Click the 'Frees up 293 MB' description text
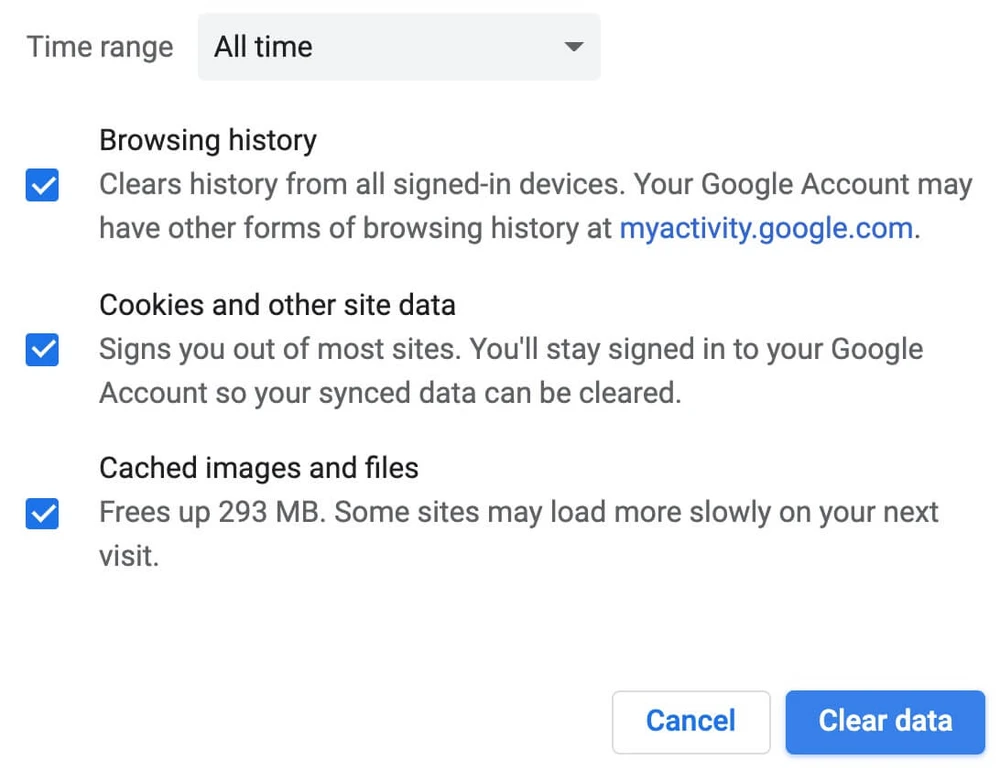Image resolution: width=1000 pixels, height=771 pixels. pyautogui.click(x=213, y=512)
